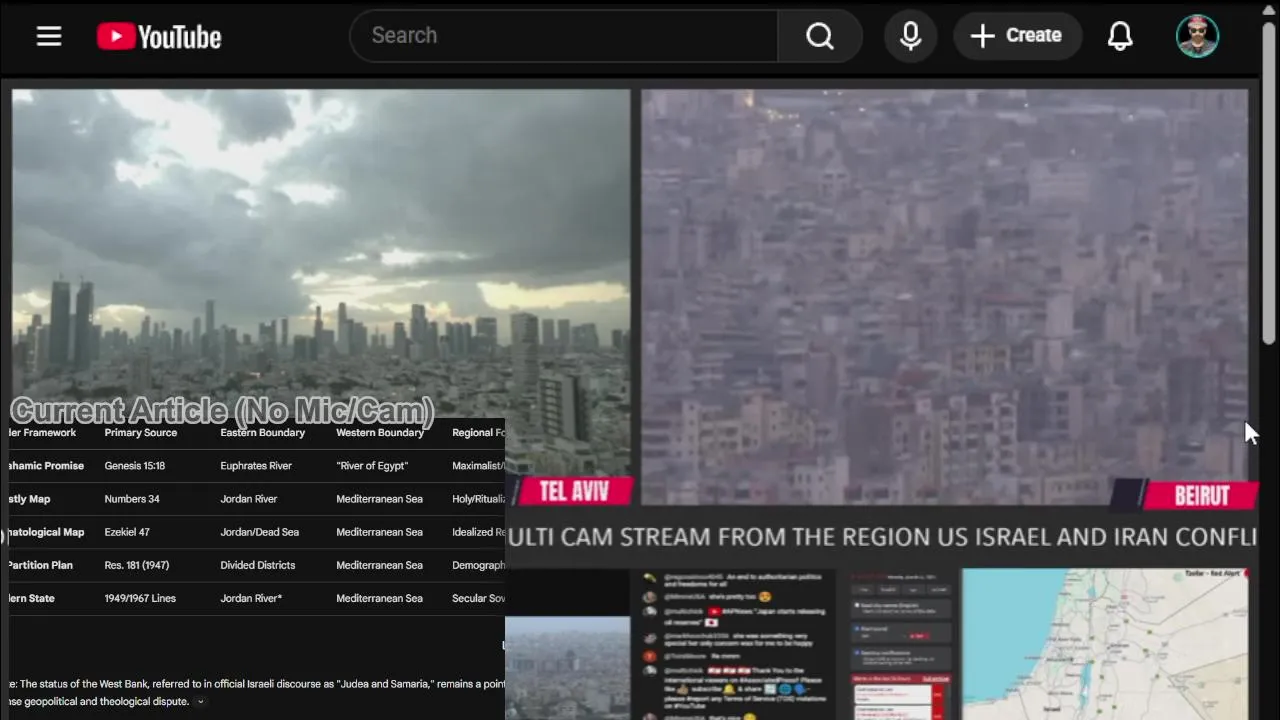Click the "River of Egypt" cell

click(371, 466)
